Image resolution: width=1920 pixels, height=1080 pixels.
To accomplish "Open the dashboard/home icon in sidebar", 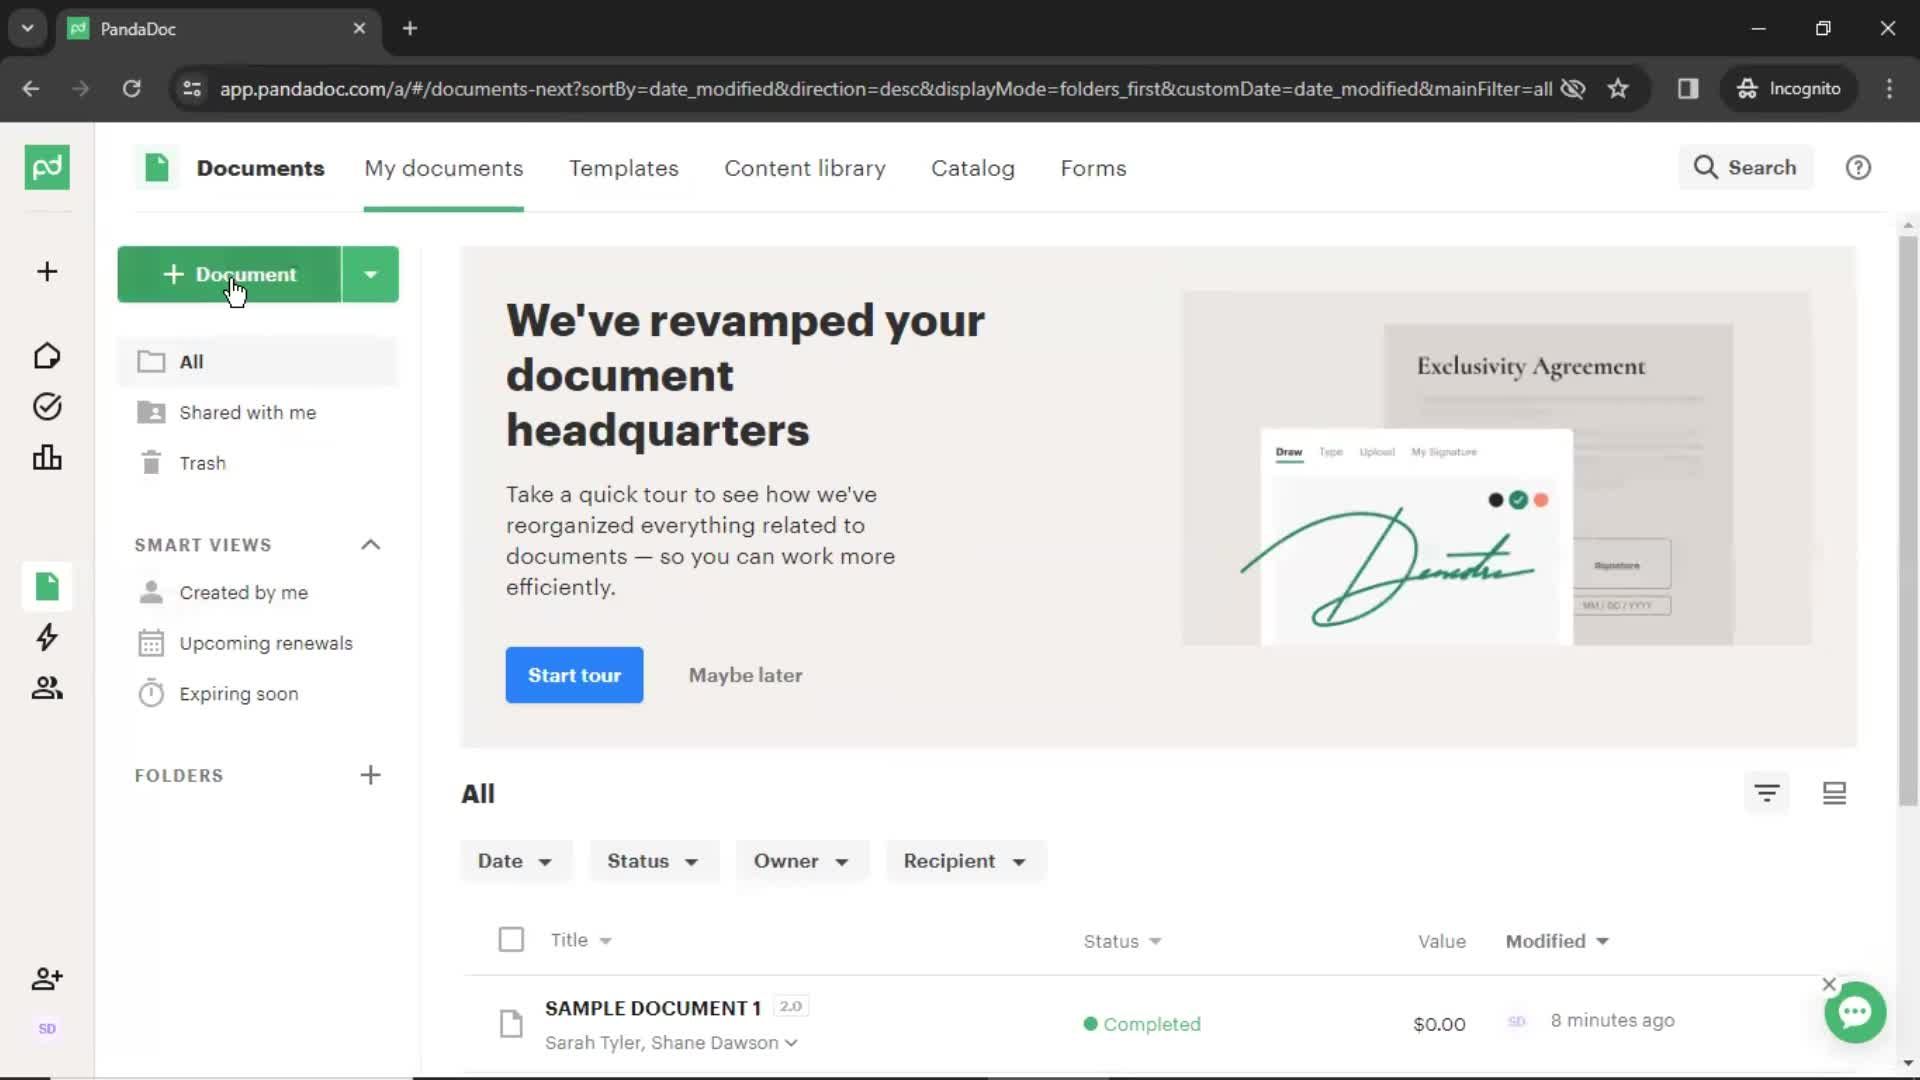I will pyautogui.click(x=46, y=353).
